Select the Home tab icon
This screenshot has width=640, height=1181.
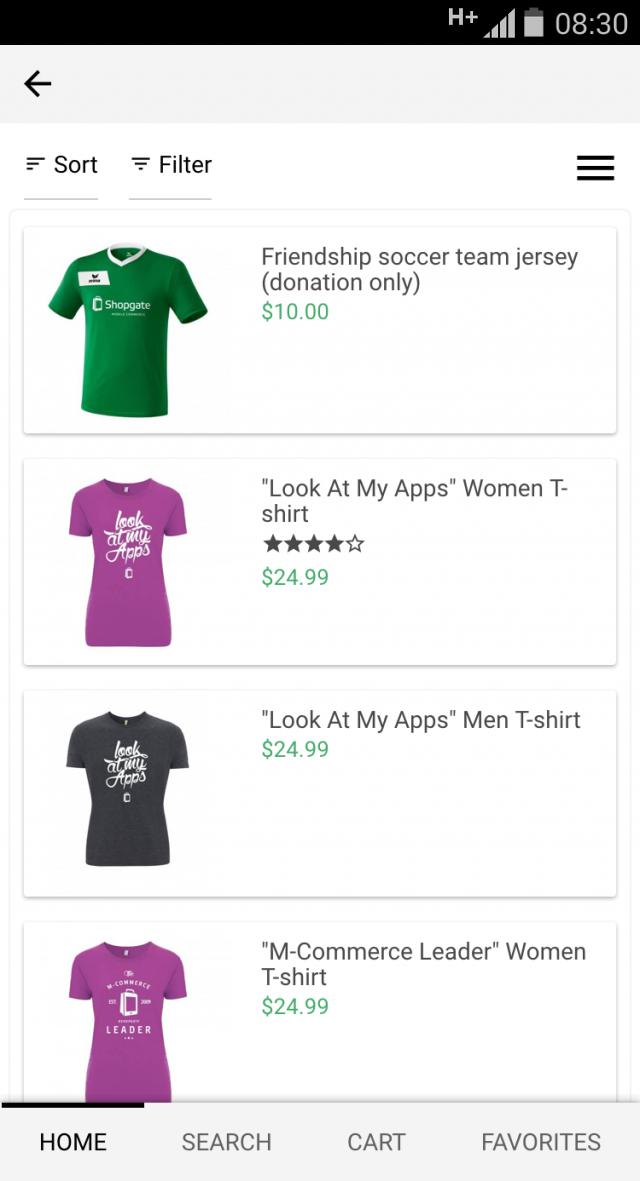pyautogui.click(x=72, y=1142)
